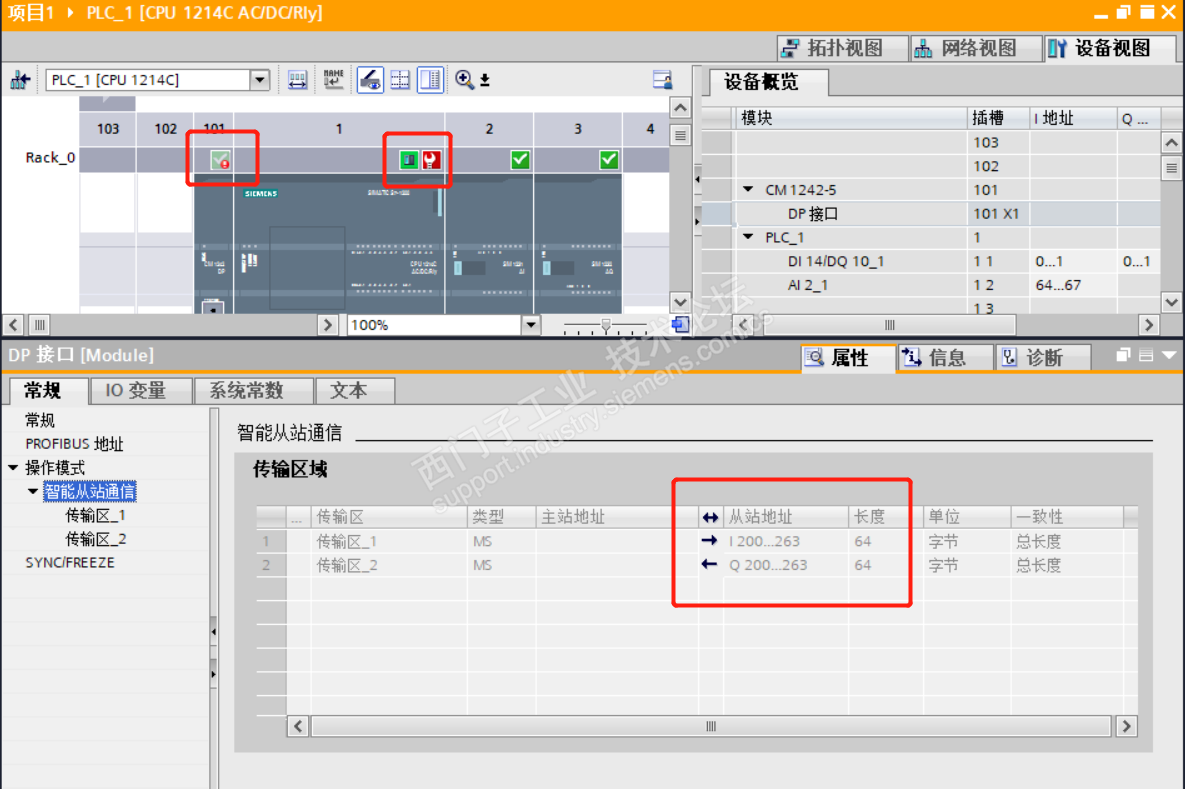Switch to the 设备视图 tab
The width and height of the screenshot is (1185, 789).
pos(1110,48)
